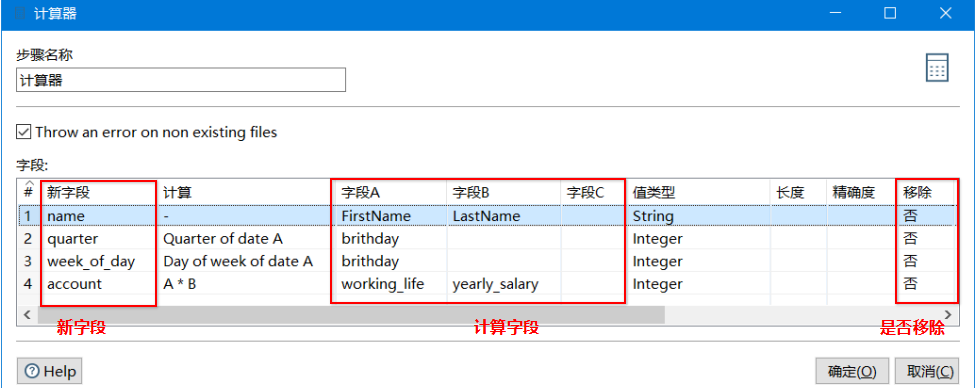Click the horizontal scrollbar thumb
978x388 pixels.
(351, 315)
